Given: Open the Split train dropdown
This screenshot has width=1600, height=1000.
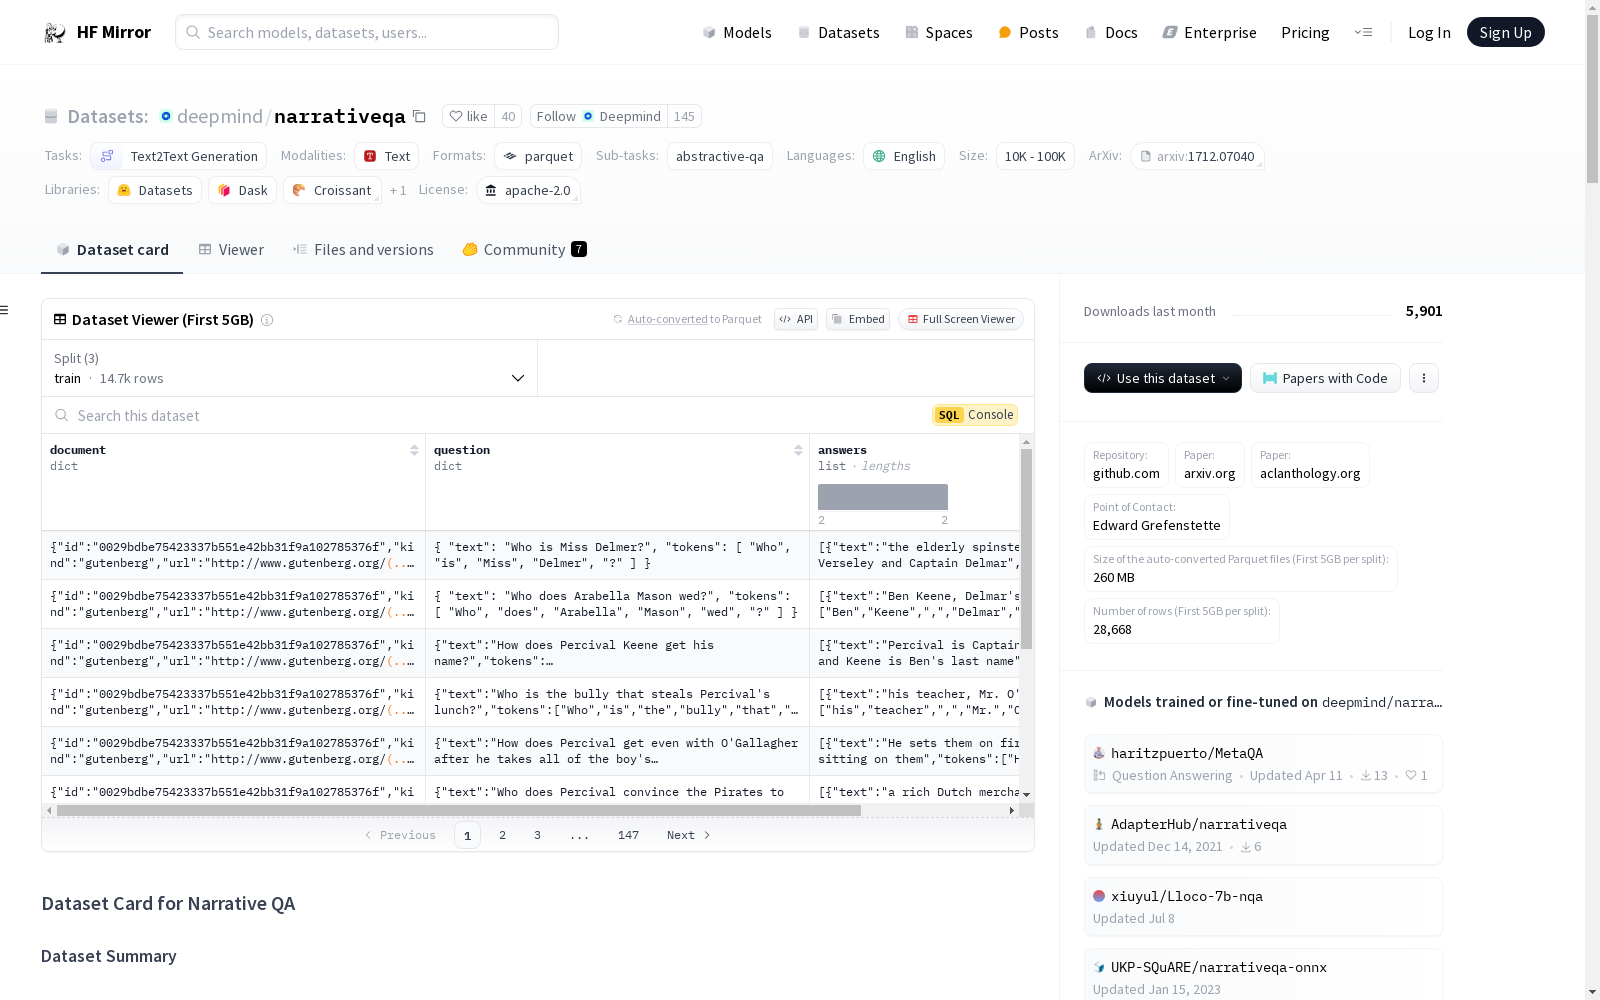Looking at the screenshot, I should 290,368.
